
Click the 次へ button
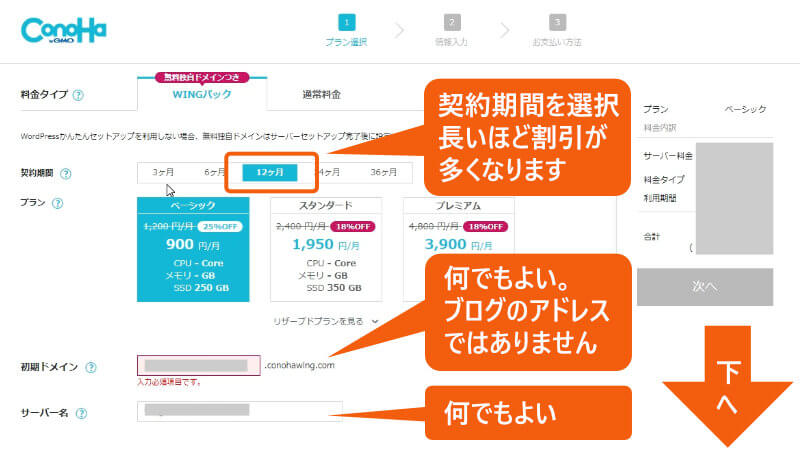705,287
